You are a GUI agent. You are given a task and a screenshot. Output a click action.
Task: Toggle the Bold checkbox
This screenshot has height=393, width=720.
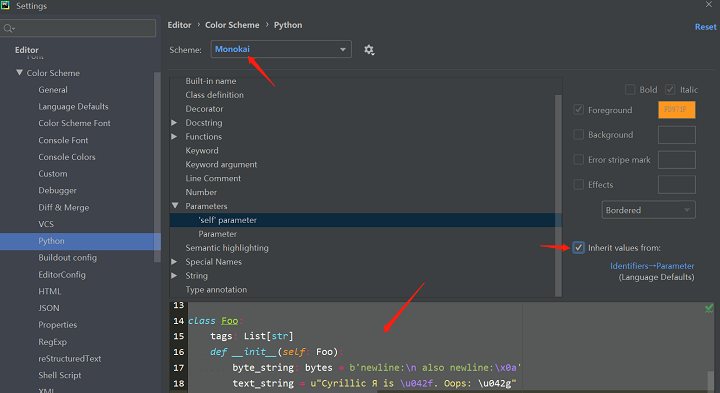[x=630, y=90]
